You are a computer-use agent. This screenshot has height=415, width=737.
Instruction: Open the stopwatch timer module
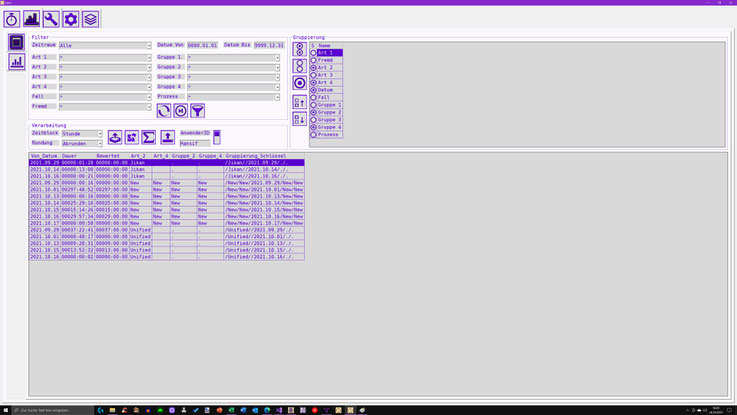(x=12, y=19)
